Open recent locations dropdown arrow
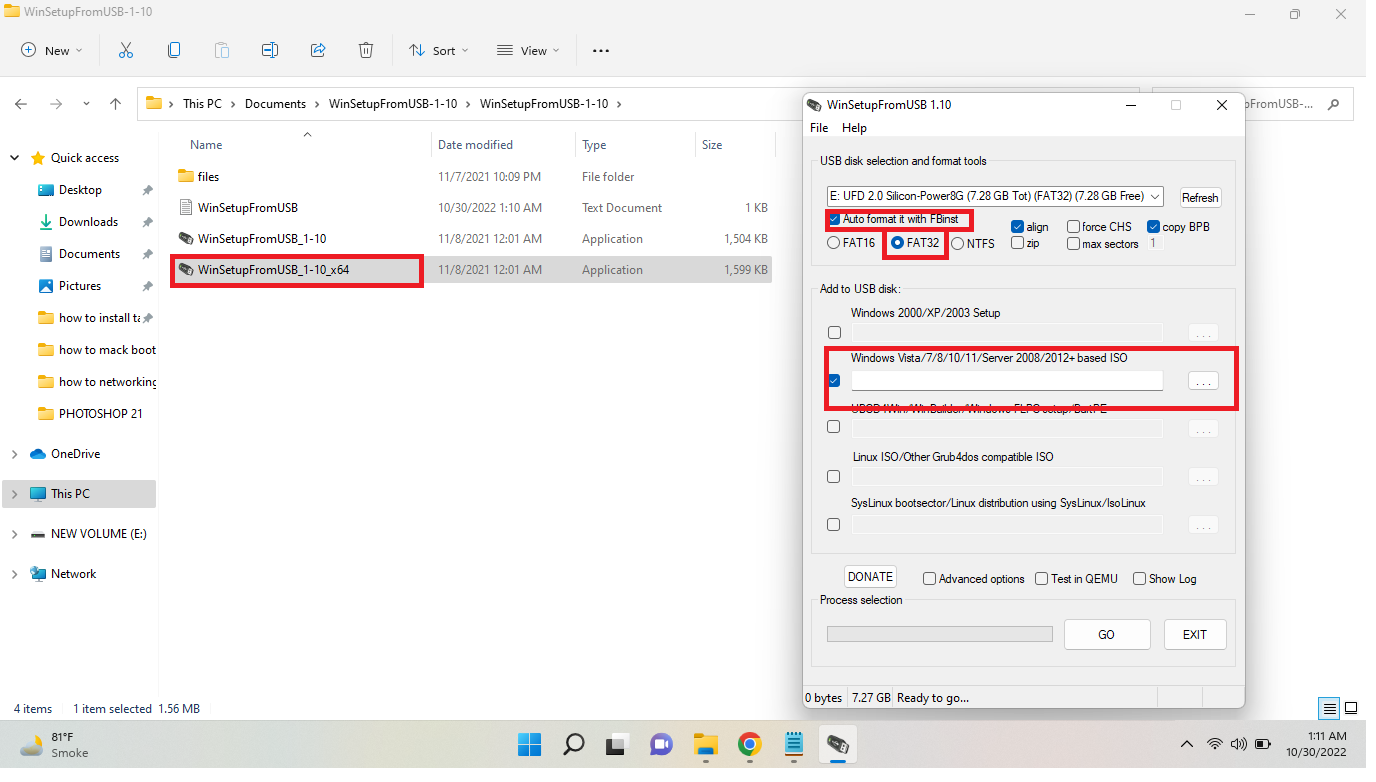Image resolution: width=1376 pixels, height=782 pixels. pyautogui.click(x=86, y=103)
